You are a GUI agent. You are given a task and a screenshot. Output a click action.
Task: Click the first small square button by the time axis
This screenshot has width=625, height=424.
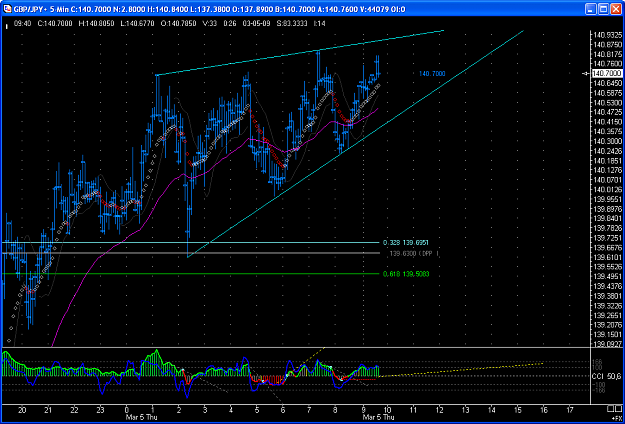click(x=610, y=408)
